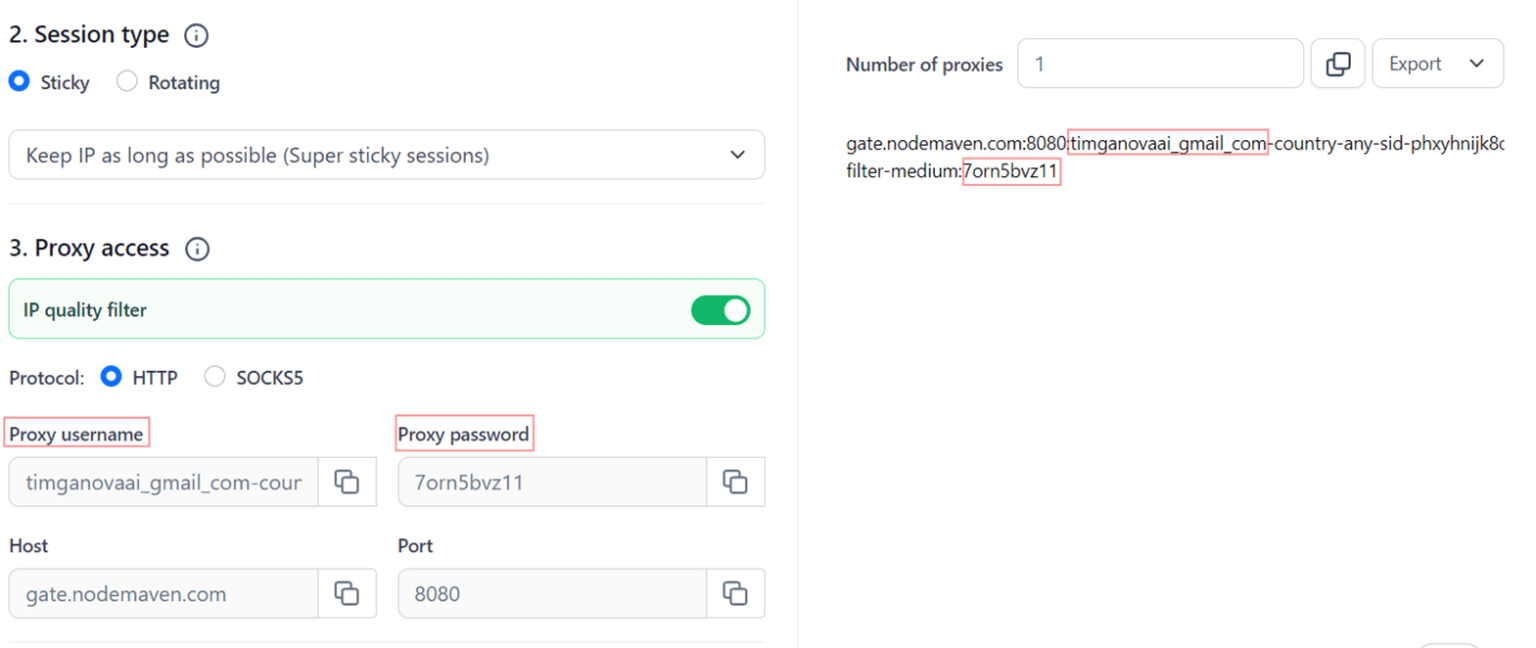Switch session type to Rotating
The image size is (1536, 648).
[x=126, y=82]
